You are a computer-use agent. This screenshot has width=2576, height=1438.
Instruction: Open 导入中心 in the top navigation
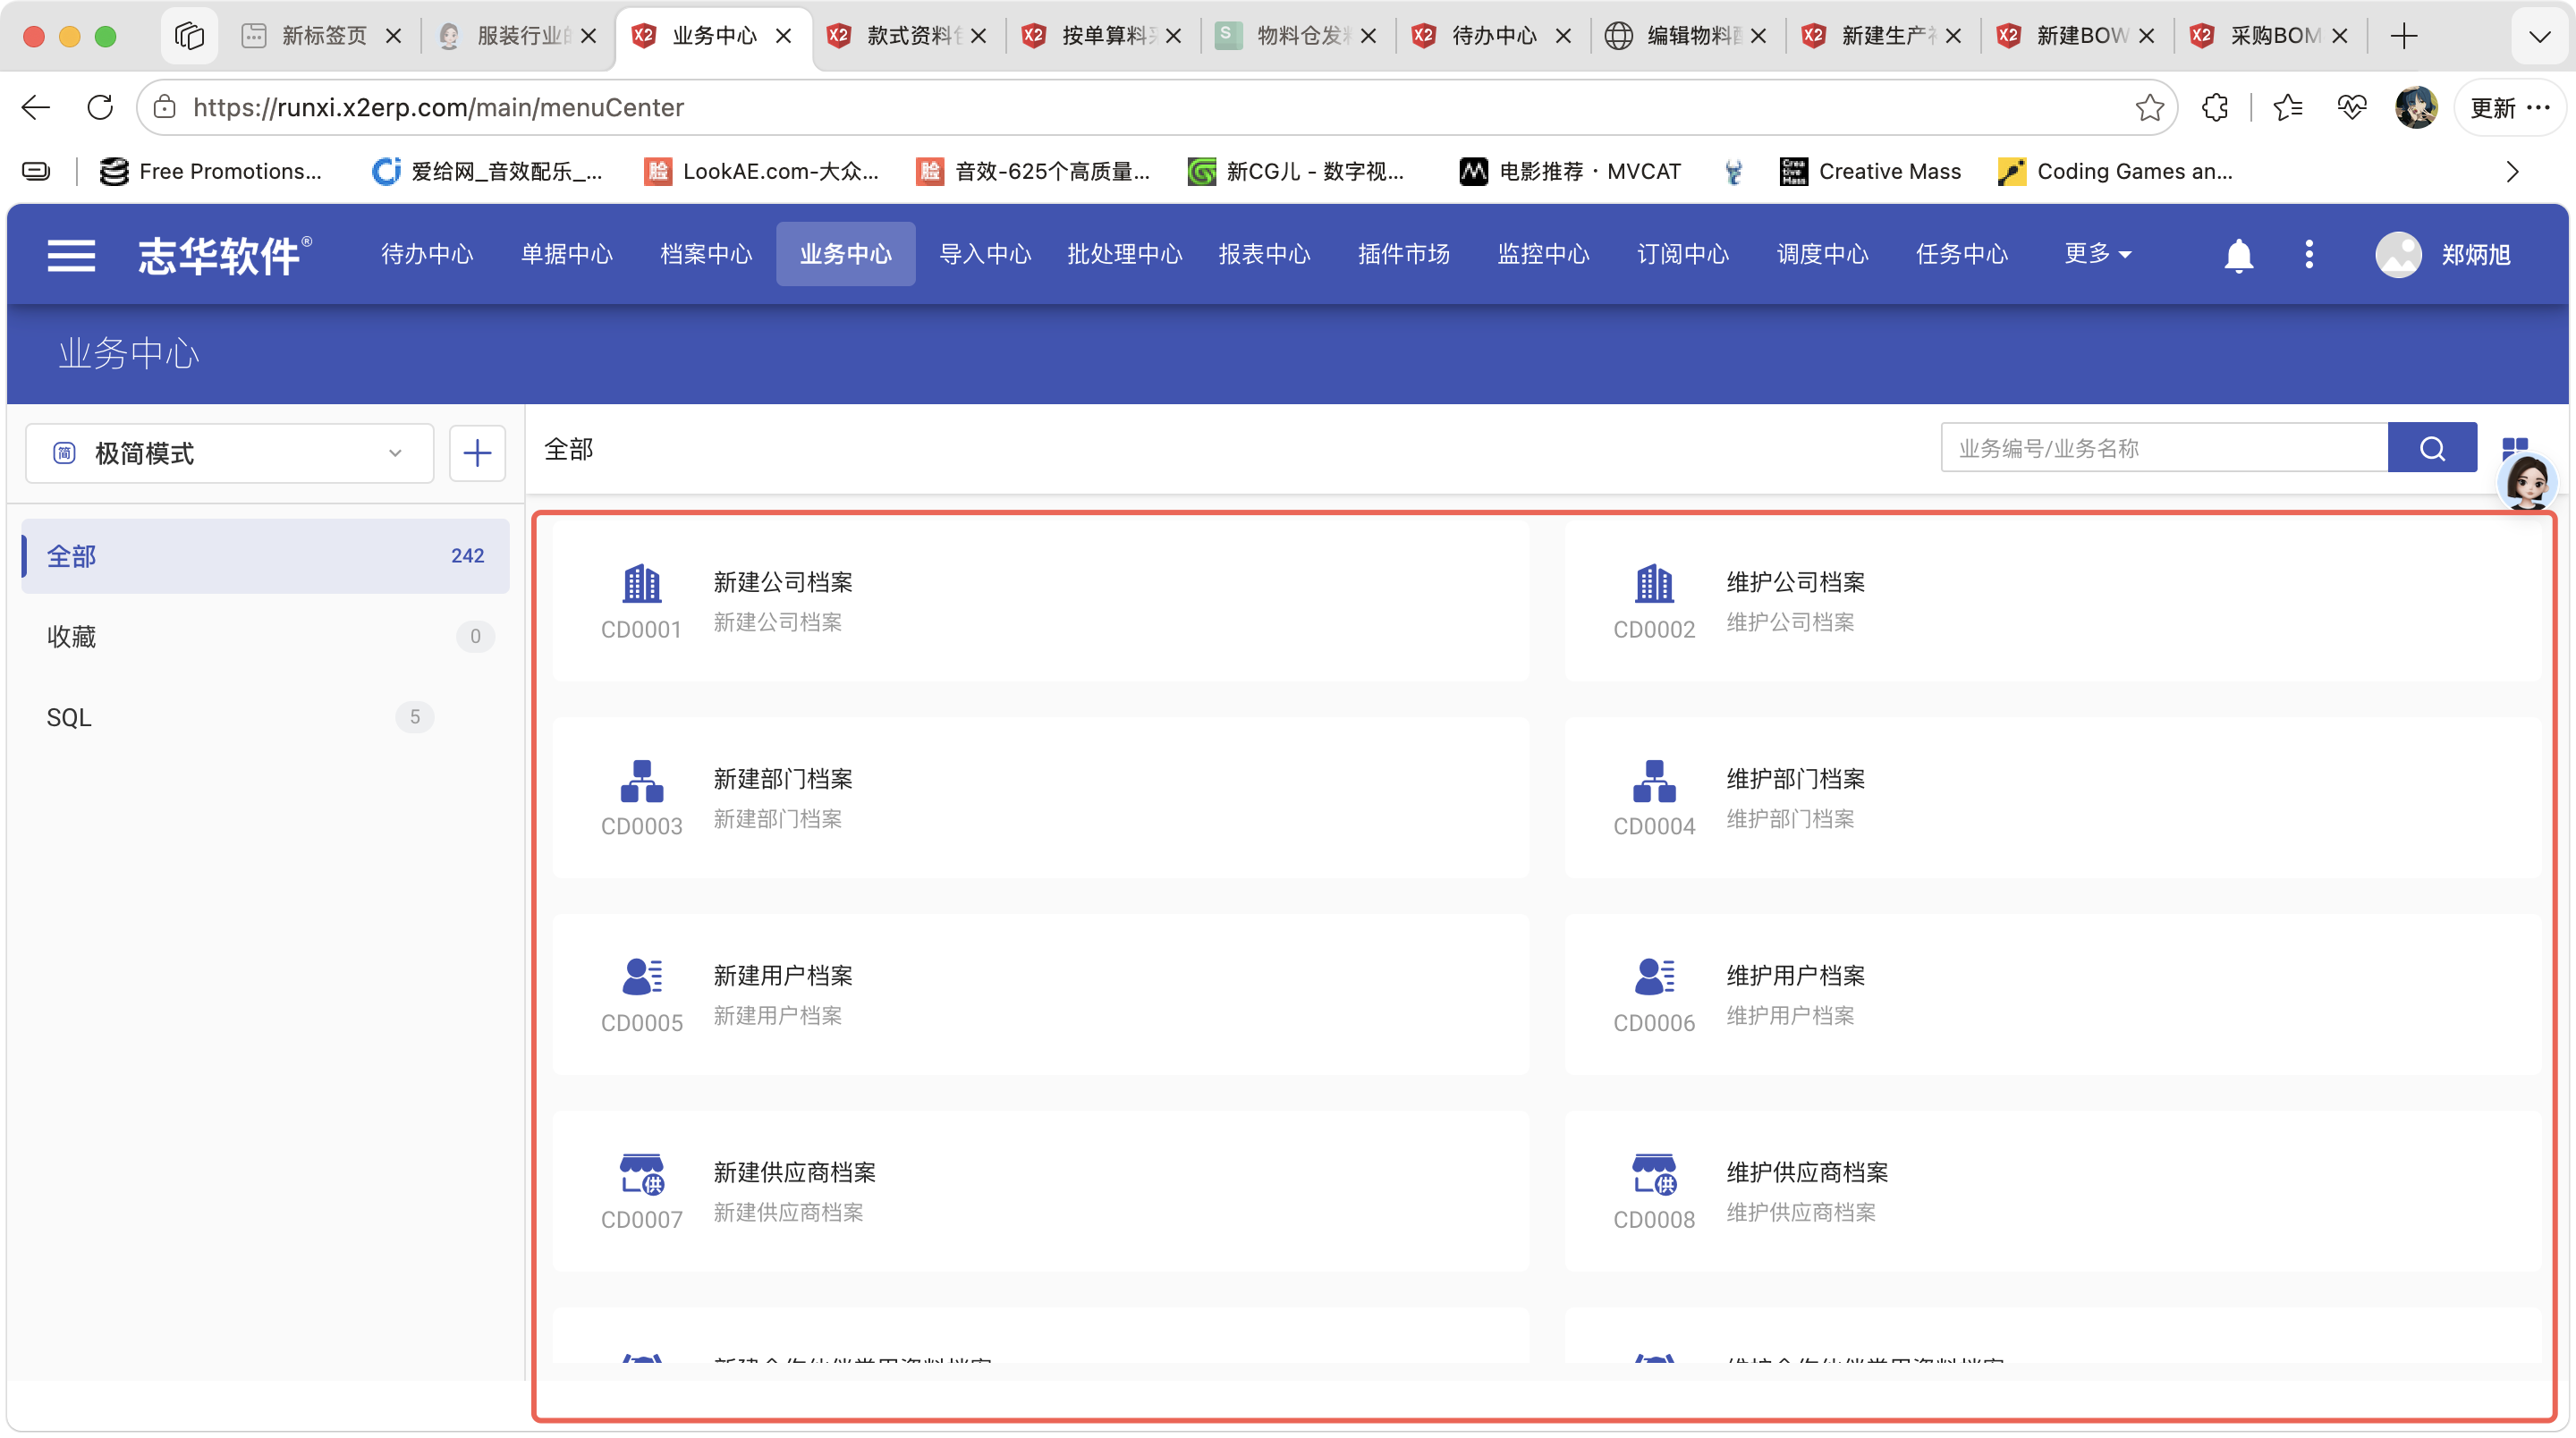(x=984, y=254)
